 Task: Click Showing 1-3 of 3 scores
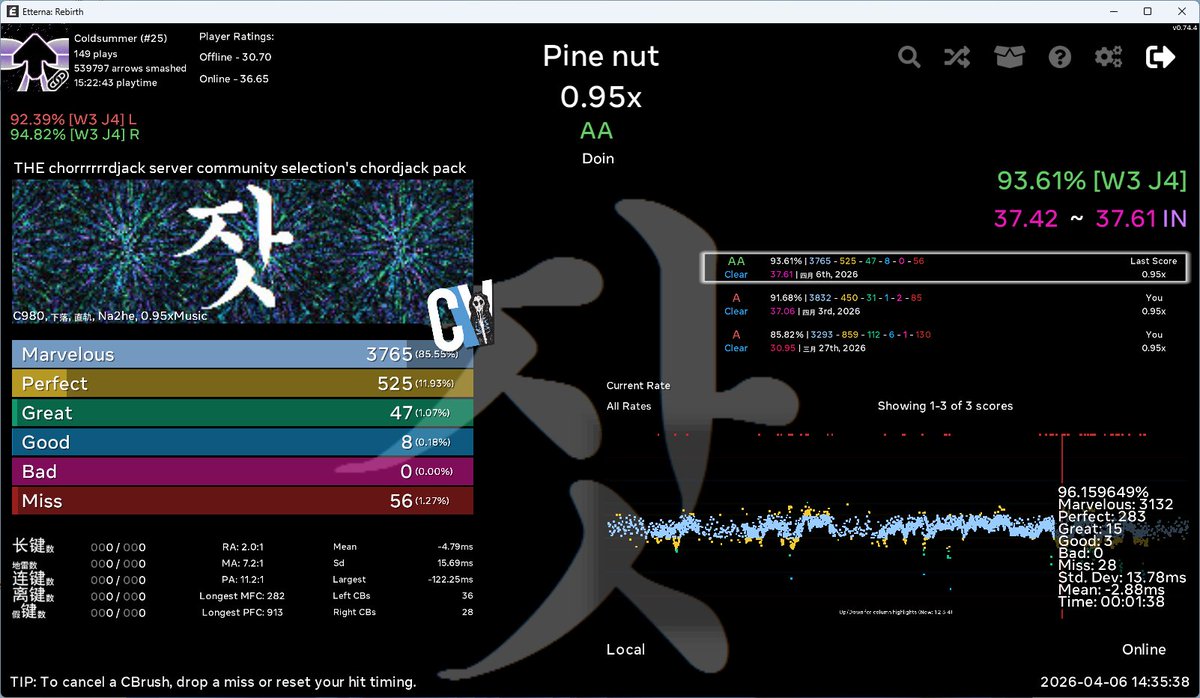tap(945, 406)
